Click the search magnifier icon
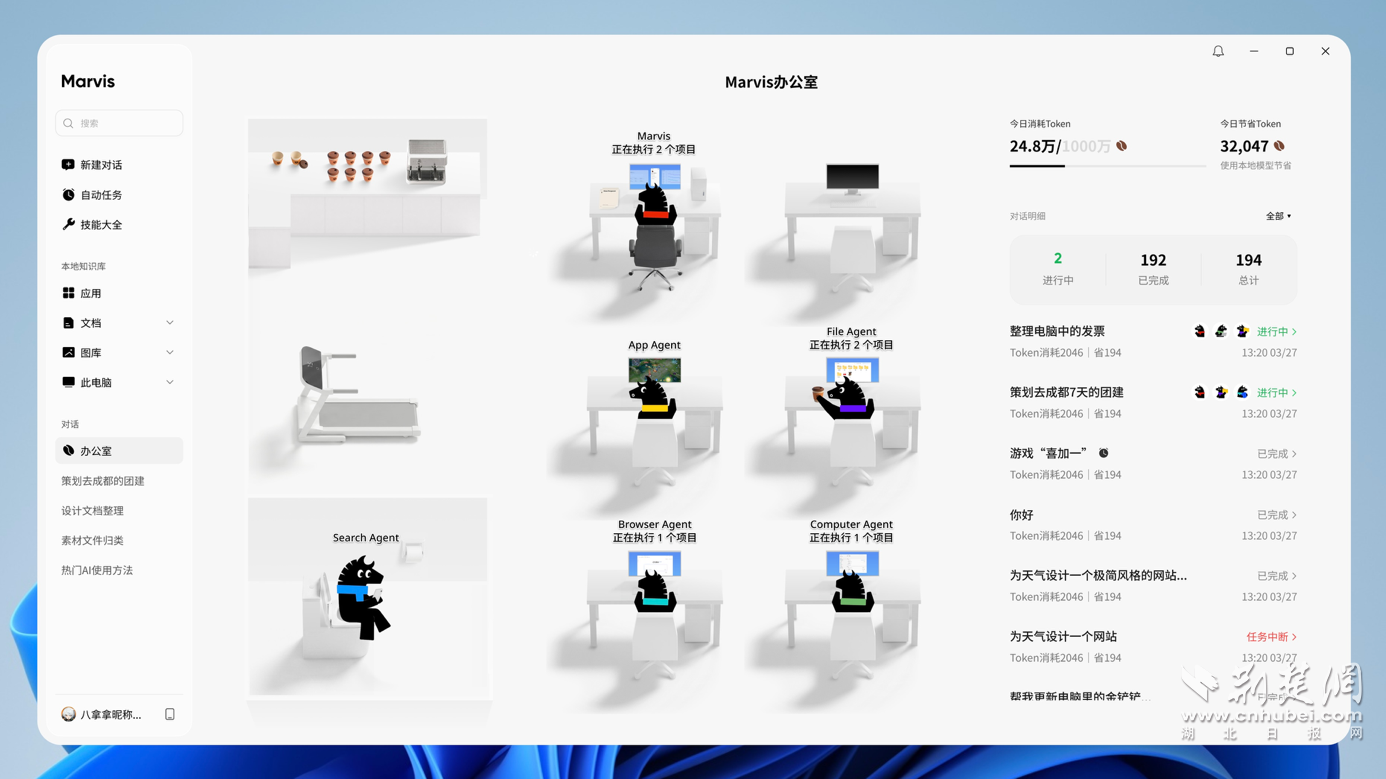Image resolution: width=1386 pixels, height=779 pixels. tap(68, 123)
